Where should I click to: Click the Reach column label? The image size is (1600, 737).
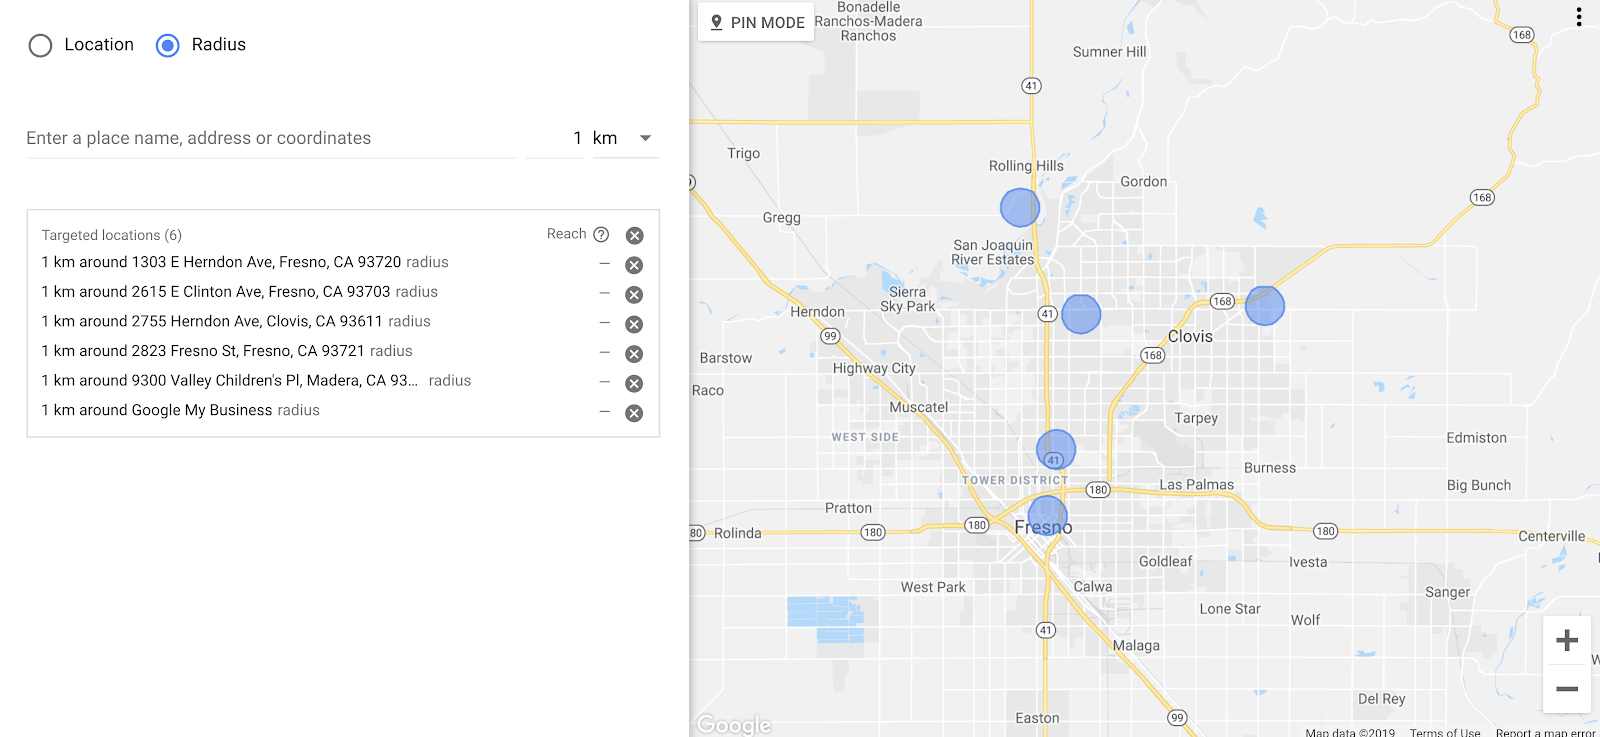(566, 234)
